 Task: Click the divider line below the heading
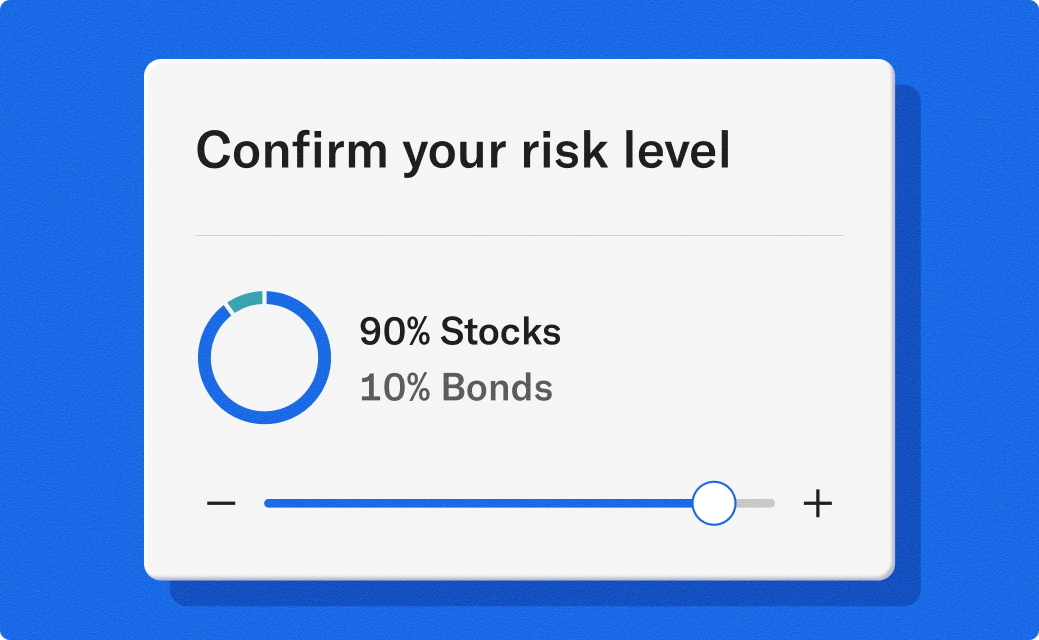(x=519, y=235)
